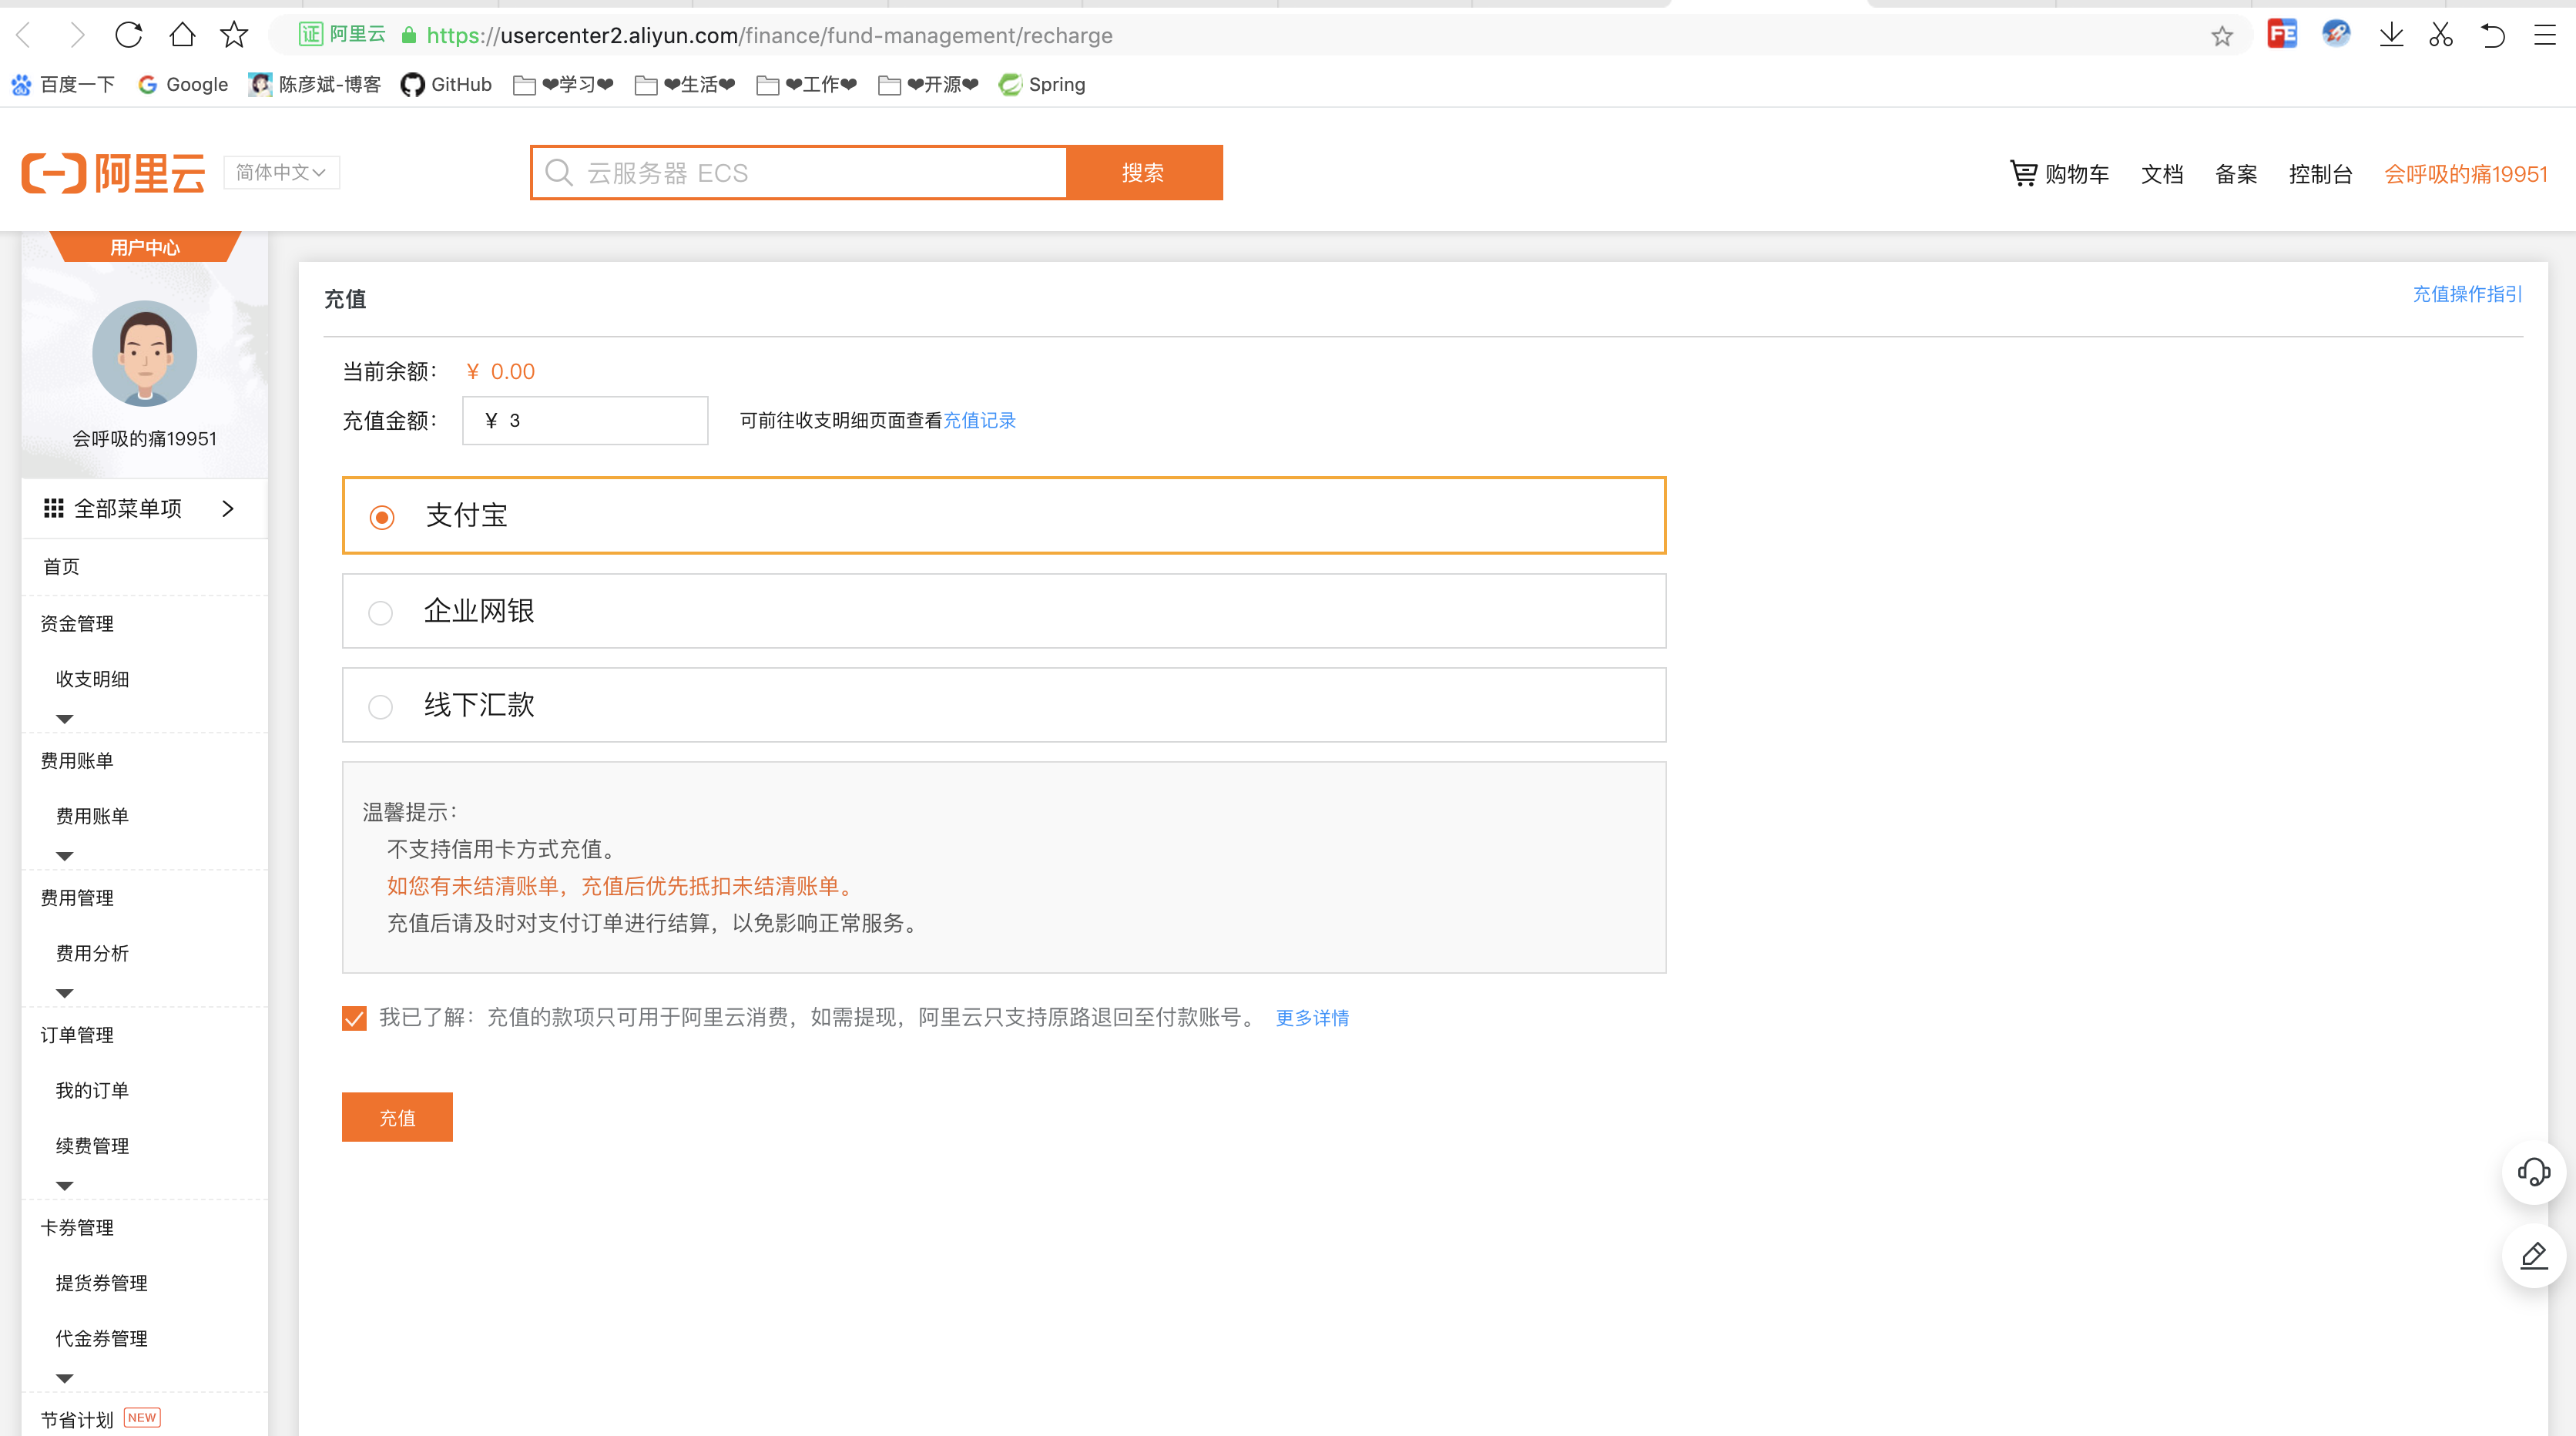Image resolution: width=2576 pixels, height=1436 pixels.
Task: Open 生活 bookmark folder
Action: (x=685, y=84)
